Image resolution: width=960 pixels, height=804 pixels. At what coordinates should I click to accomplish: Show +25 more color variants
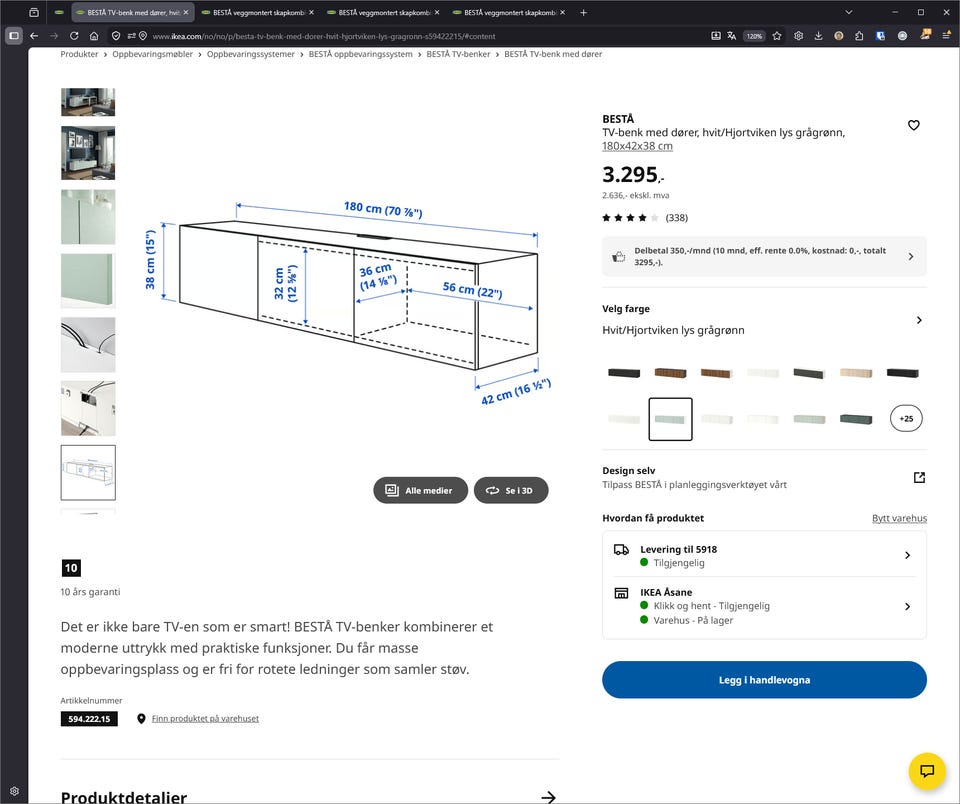pos(906,419)
